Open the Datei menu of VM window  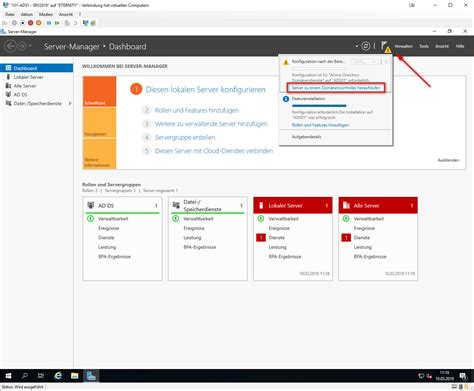coord(10,14)
